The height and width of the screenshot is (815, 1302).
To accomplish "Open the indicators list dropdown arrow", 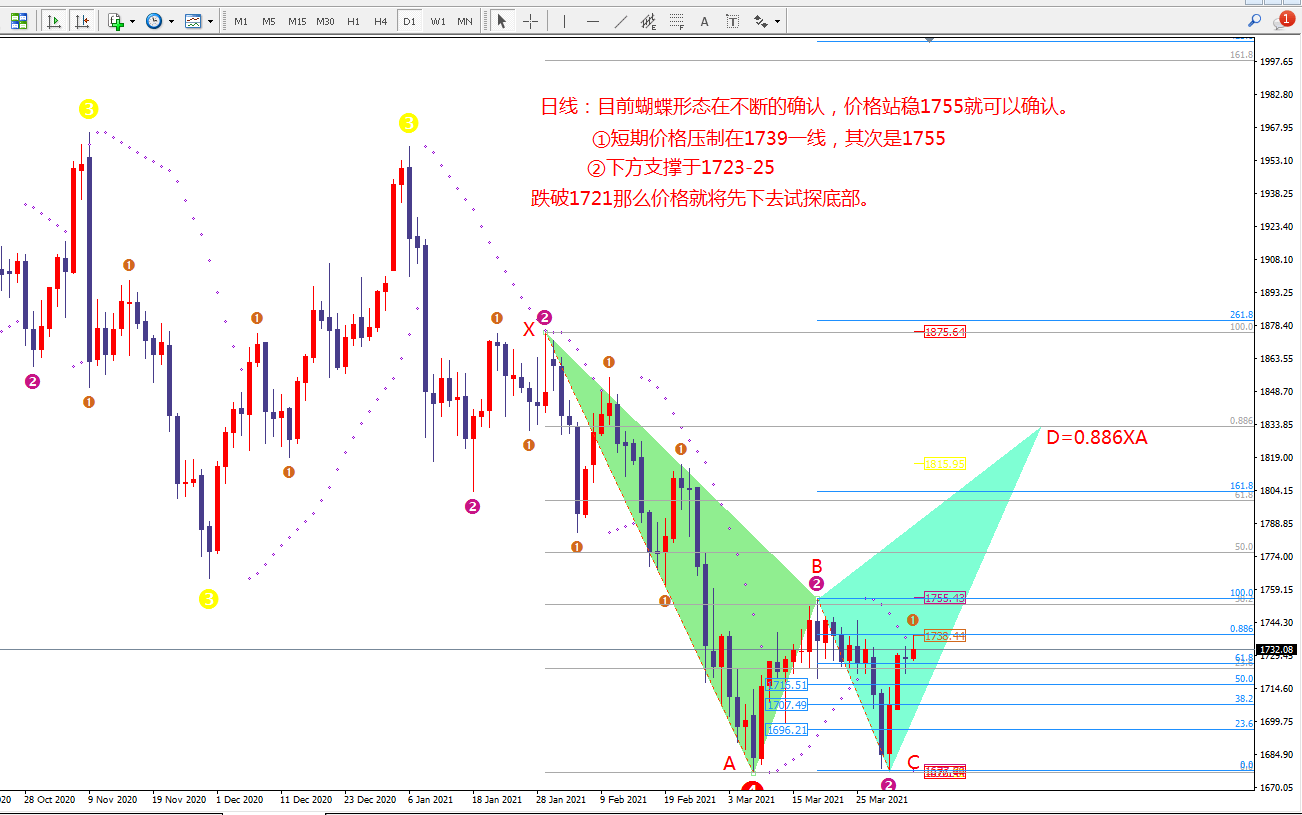I will pyautogui.click(x=132, y=21).
